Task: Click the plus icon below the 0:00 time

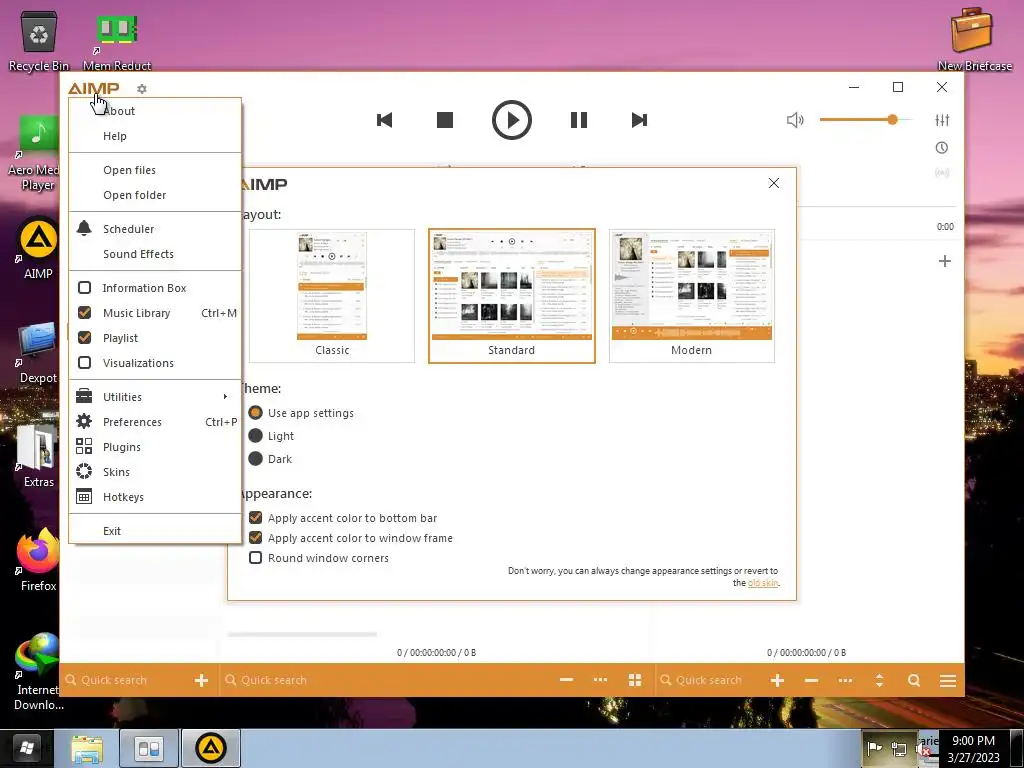Action: pyautogui.click(x=944, y=261)
